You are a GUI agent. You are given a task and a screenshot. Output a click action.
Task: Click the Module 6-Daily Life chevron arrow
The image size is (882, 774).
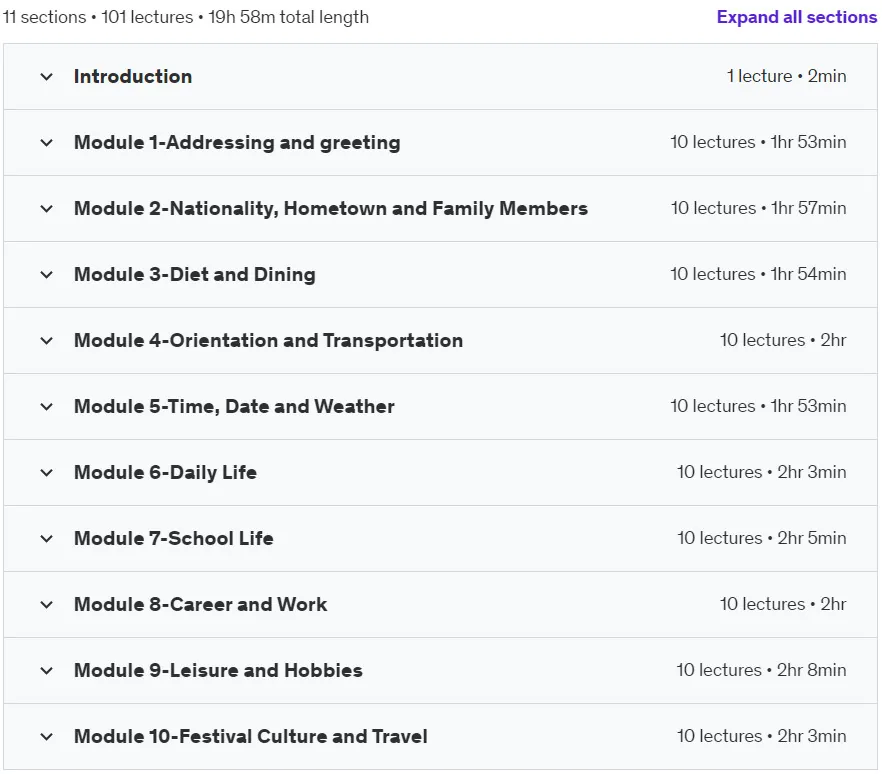point(47,472)
